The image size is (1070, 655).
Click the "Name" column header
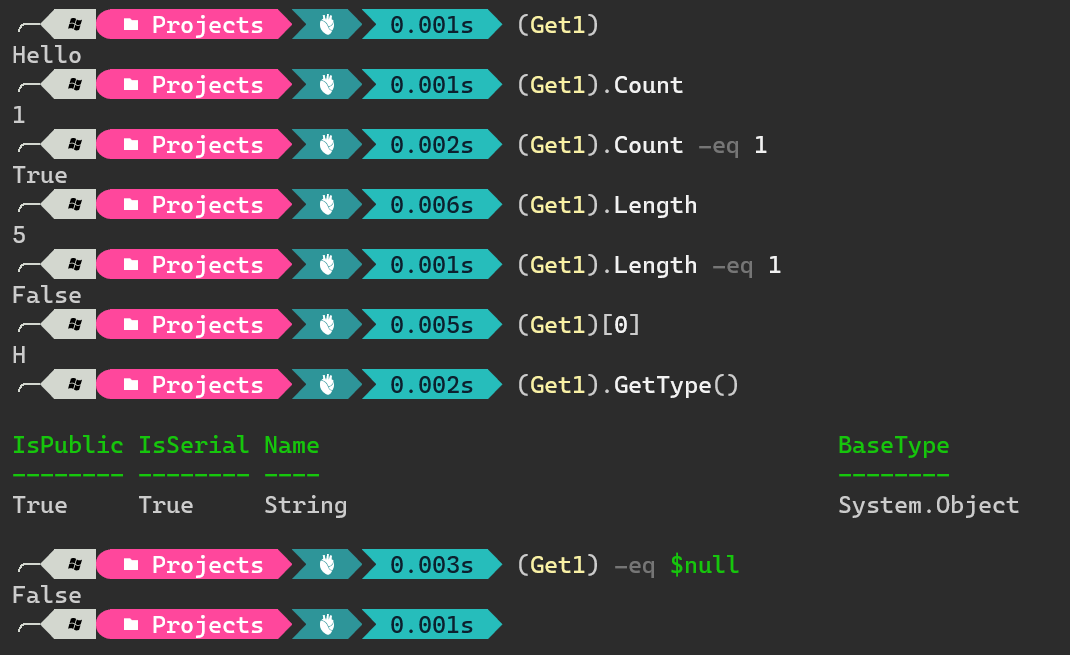[x=292, y=445]
